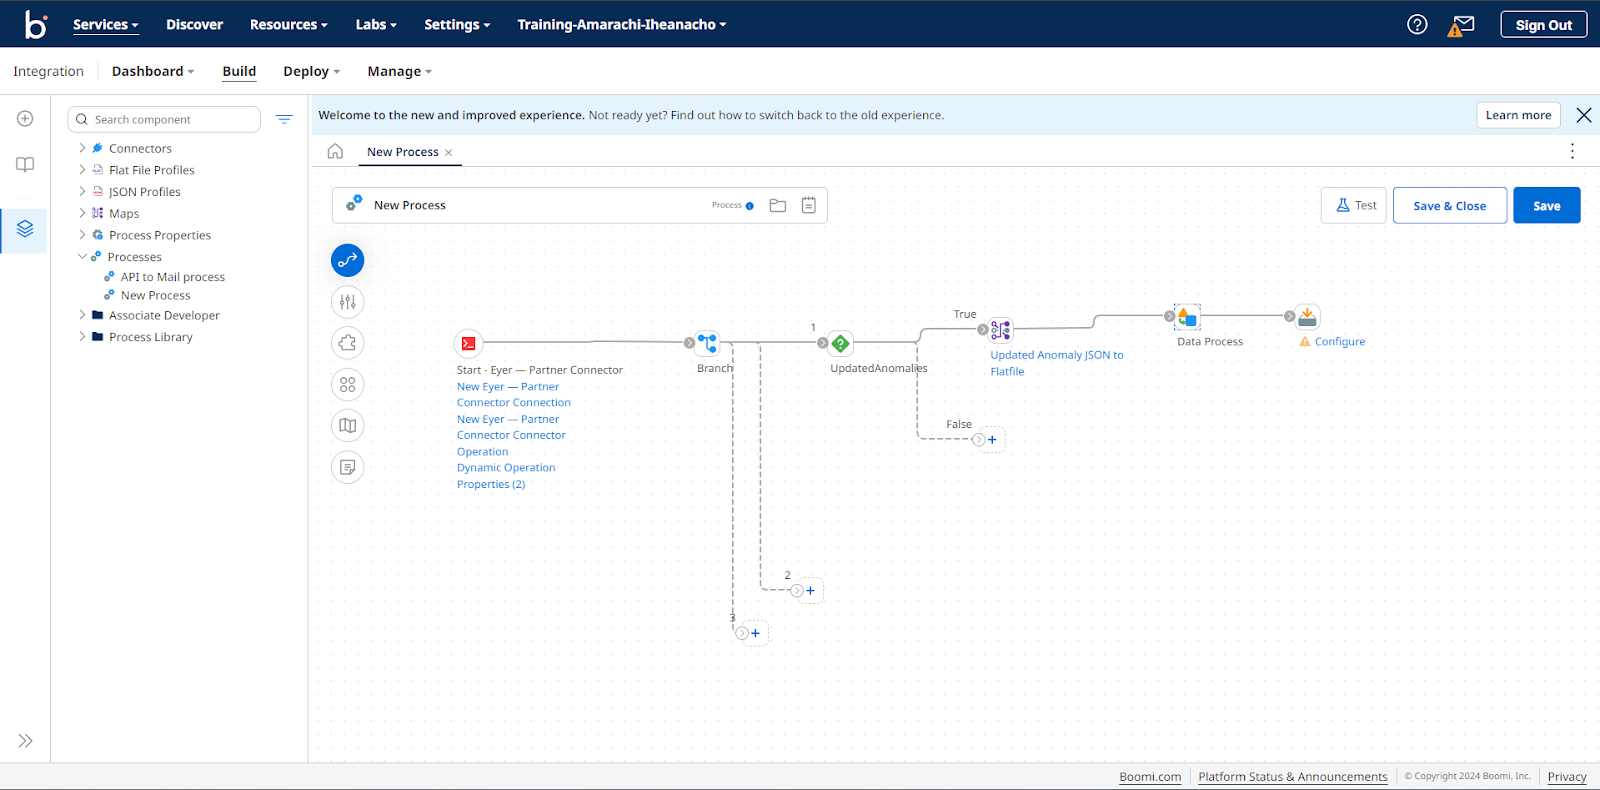
Task: Expand the Flat File Profiles node
Action: point(82,170)
